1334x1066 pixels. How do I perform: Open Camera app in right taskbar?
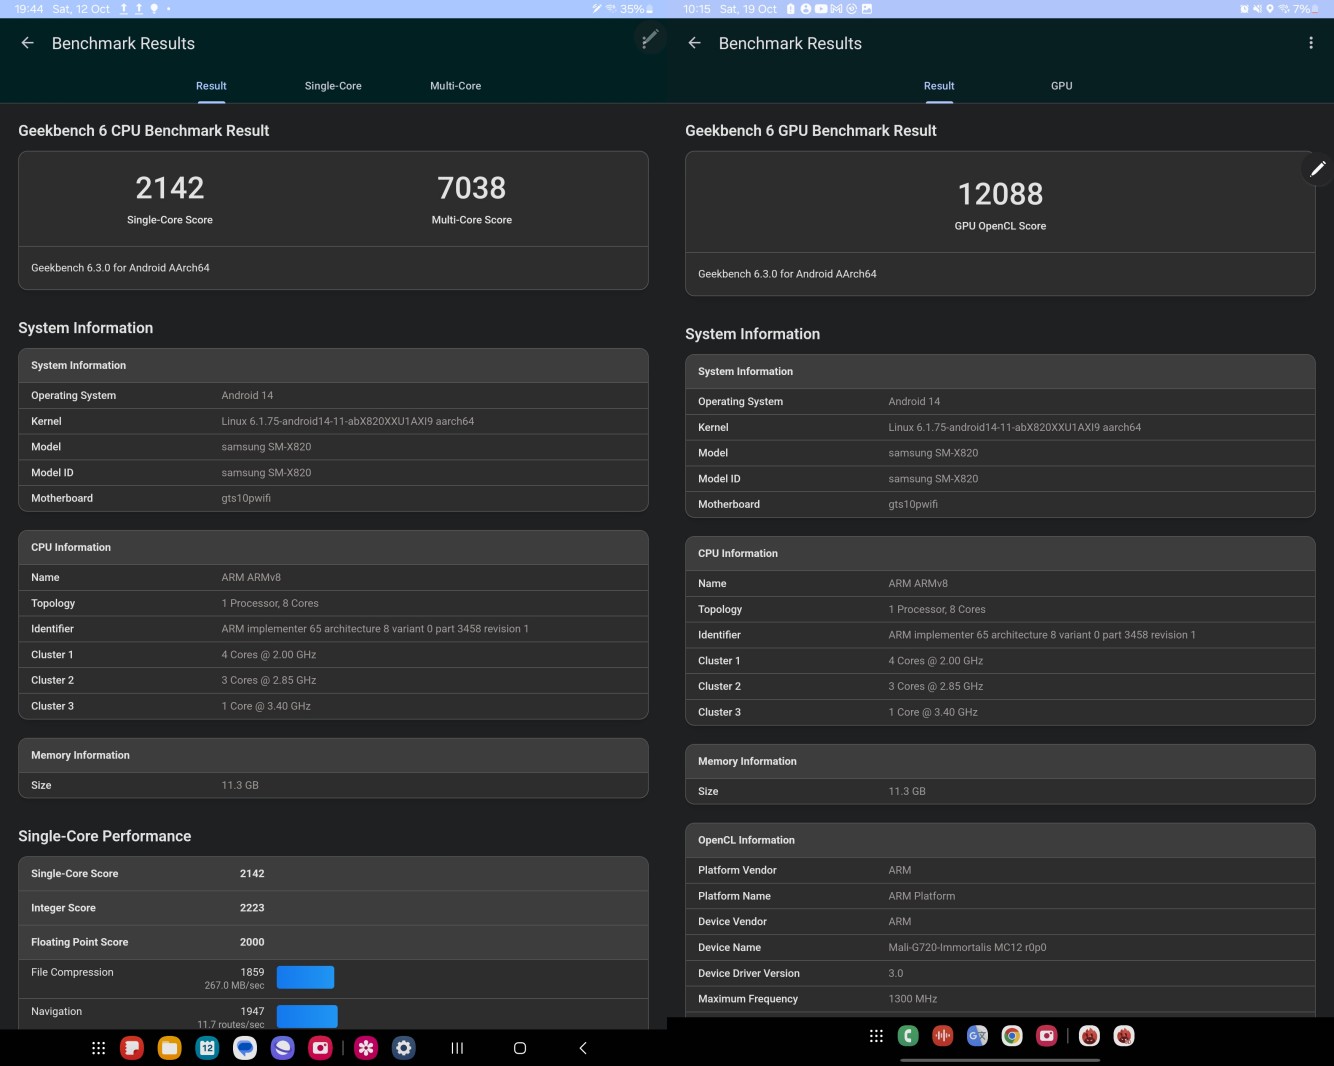coord(1047,1036)
